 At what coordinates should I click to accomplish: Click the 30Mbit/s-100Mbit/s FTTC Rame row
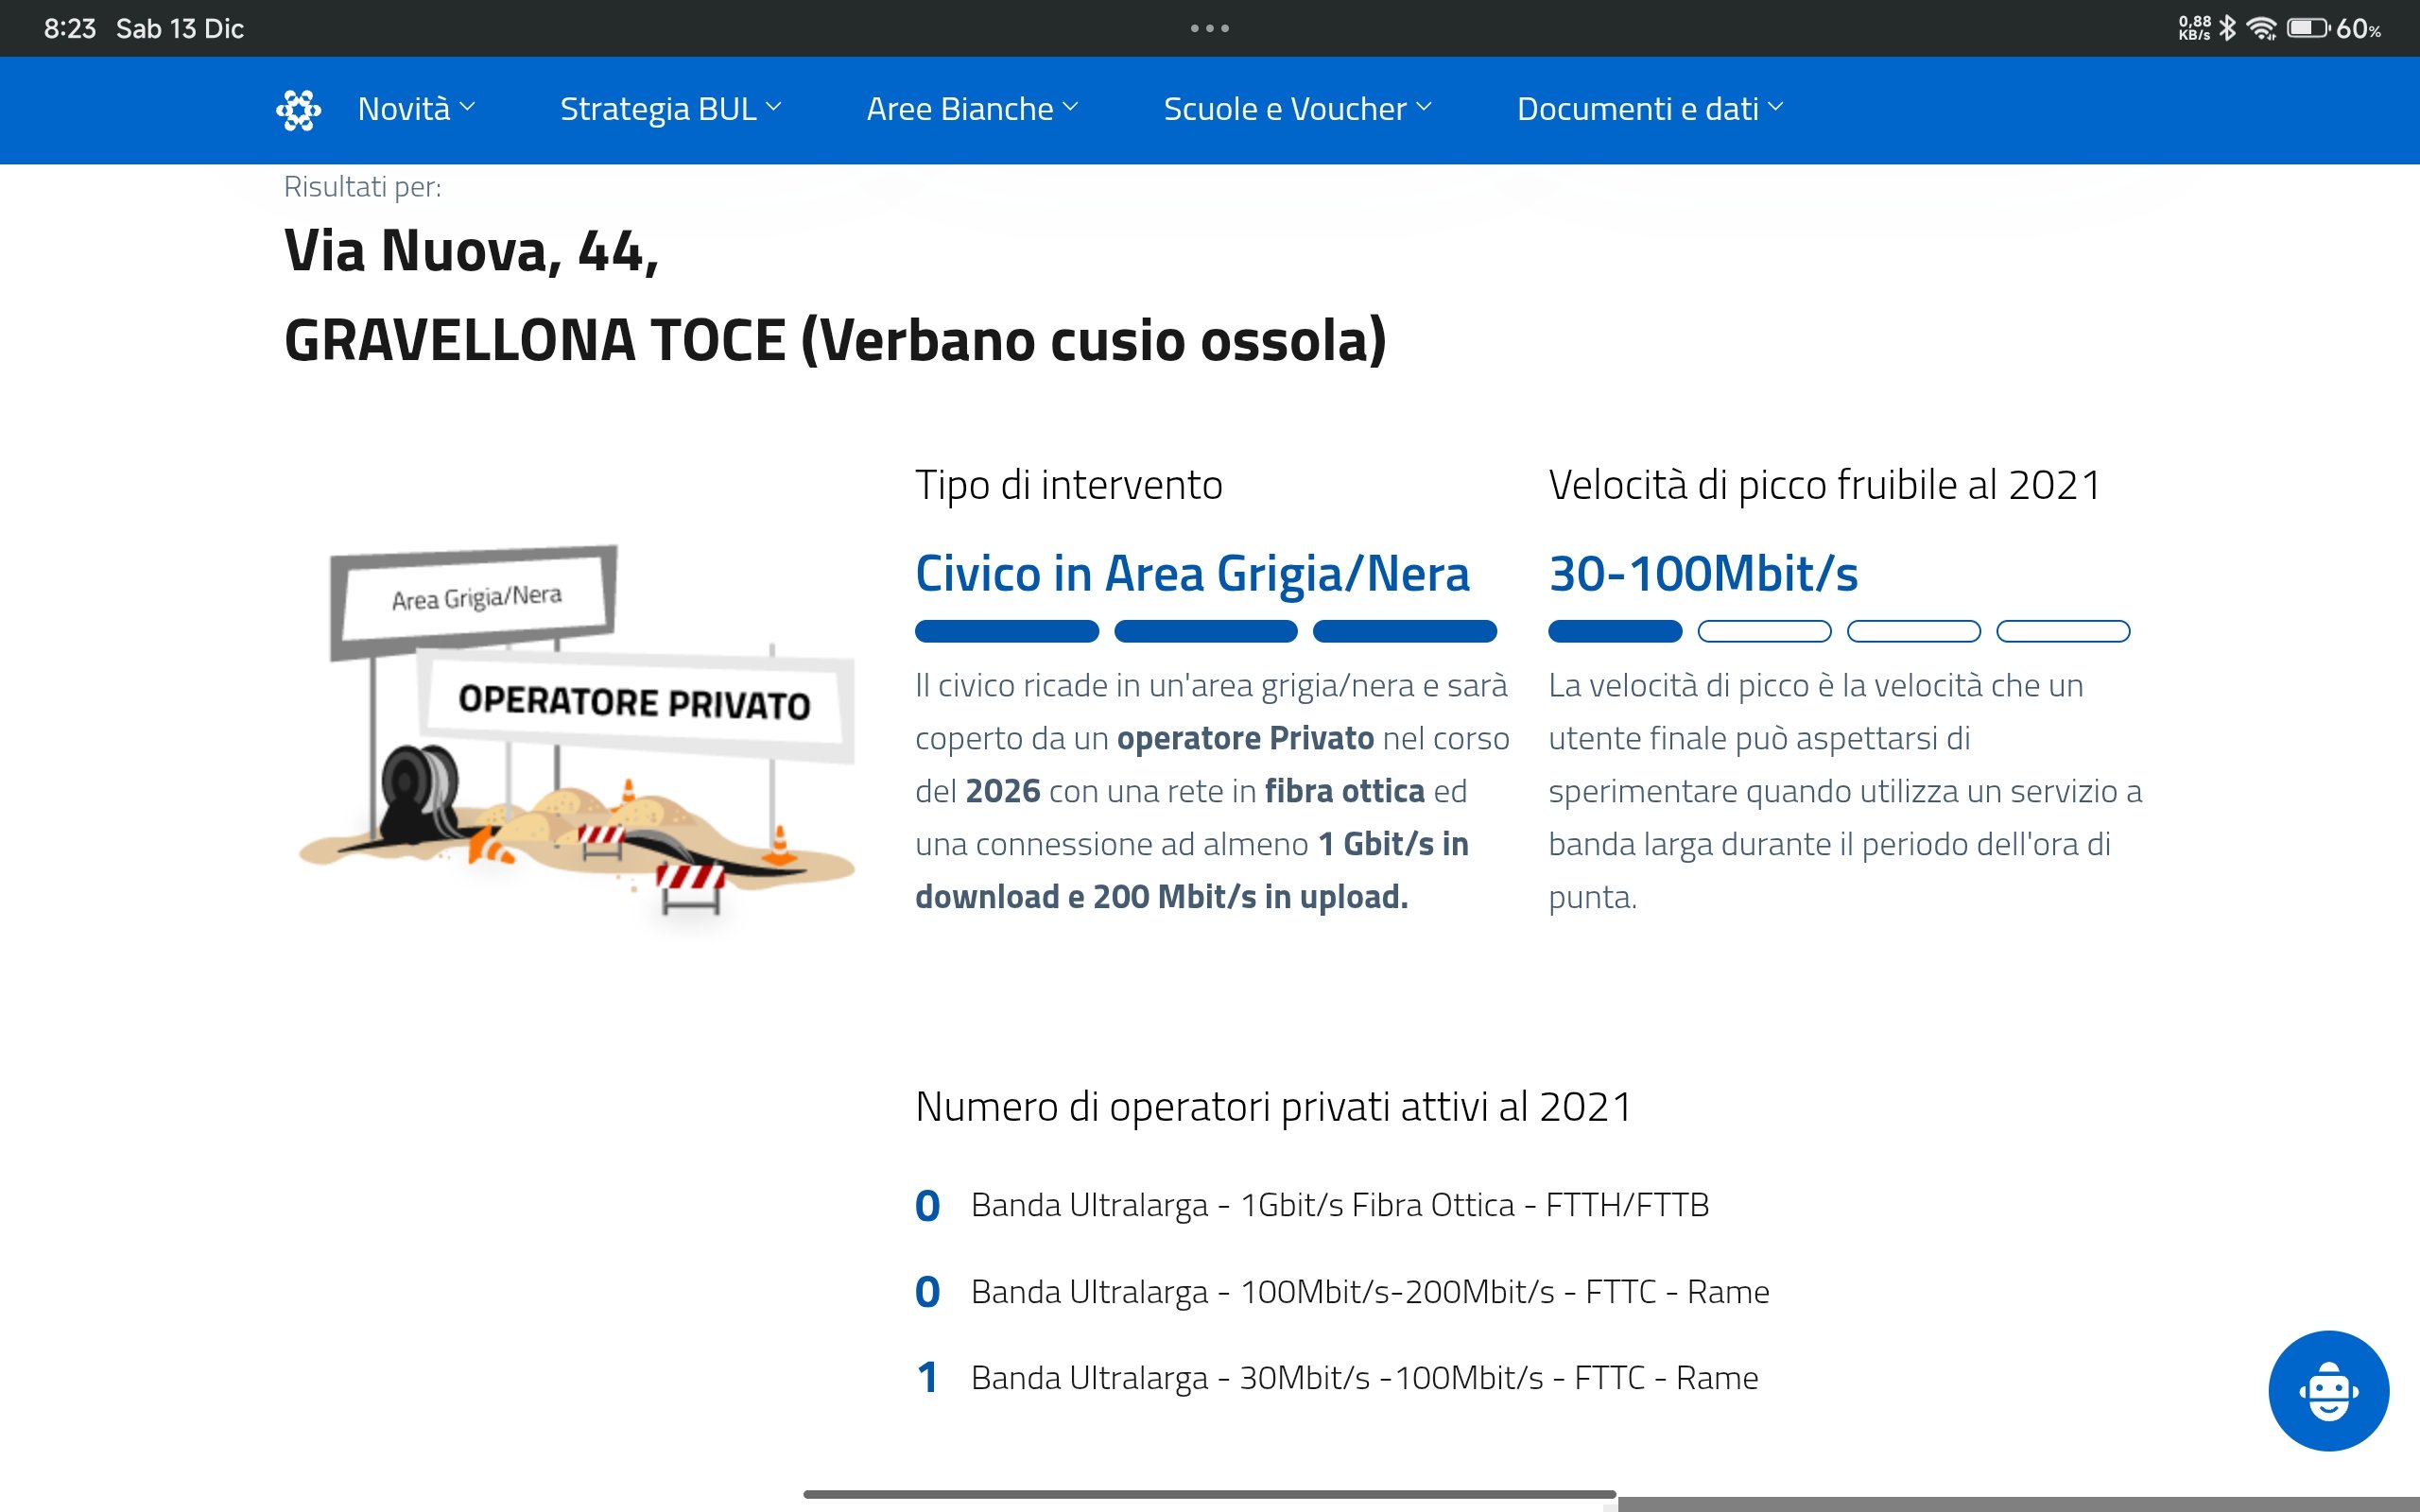(x=1363, y=1378)
